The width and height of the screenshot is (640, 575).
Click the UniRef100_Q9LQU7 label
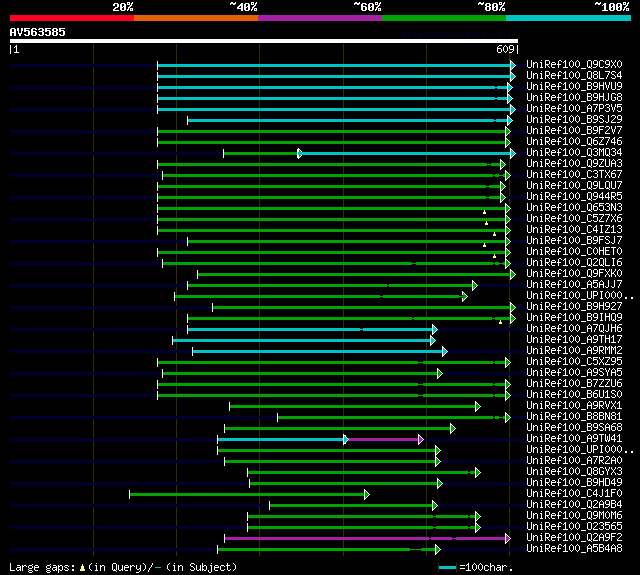[x=574, y=186]
